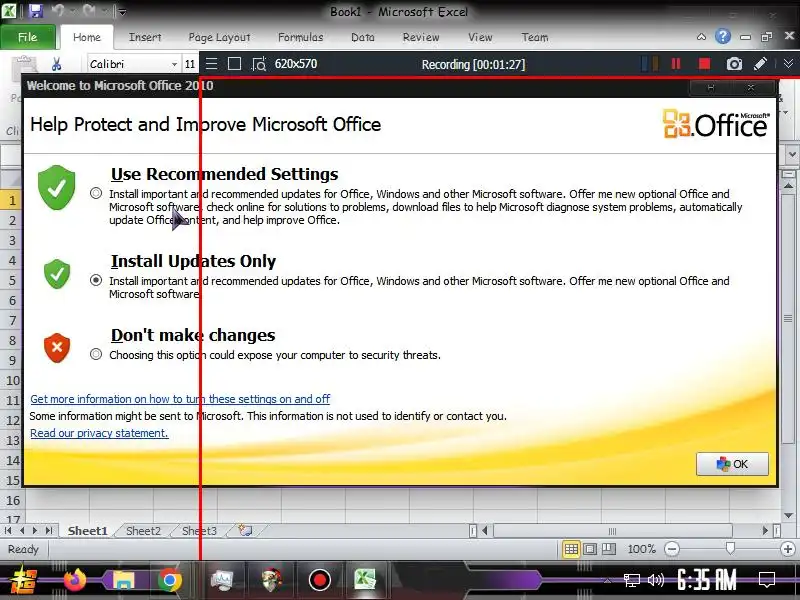The image size is (800, 600).
Task: Click the OK button in Office dialog
Action: [x=732, y=464]
